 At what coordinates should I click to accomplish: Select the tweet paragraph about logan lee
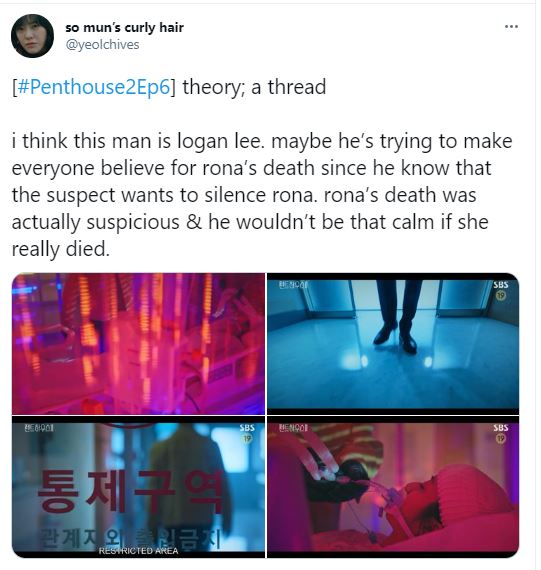pyautogui.click(x=262, y=195)
